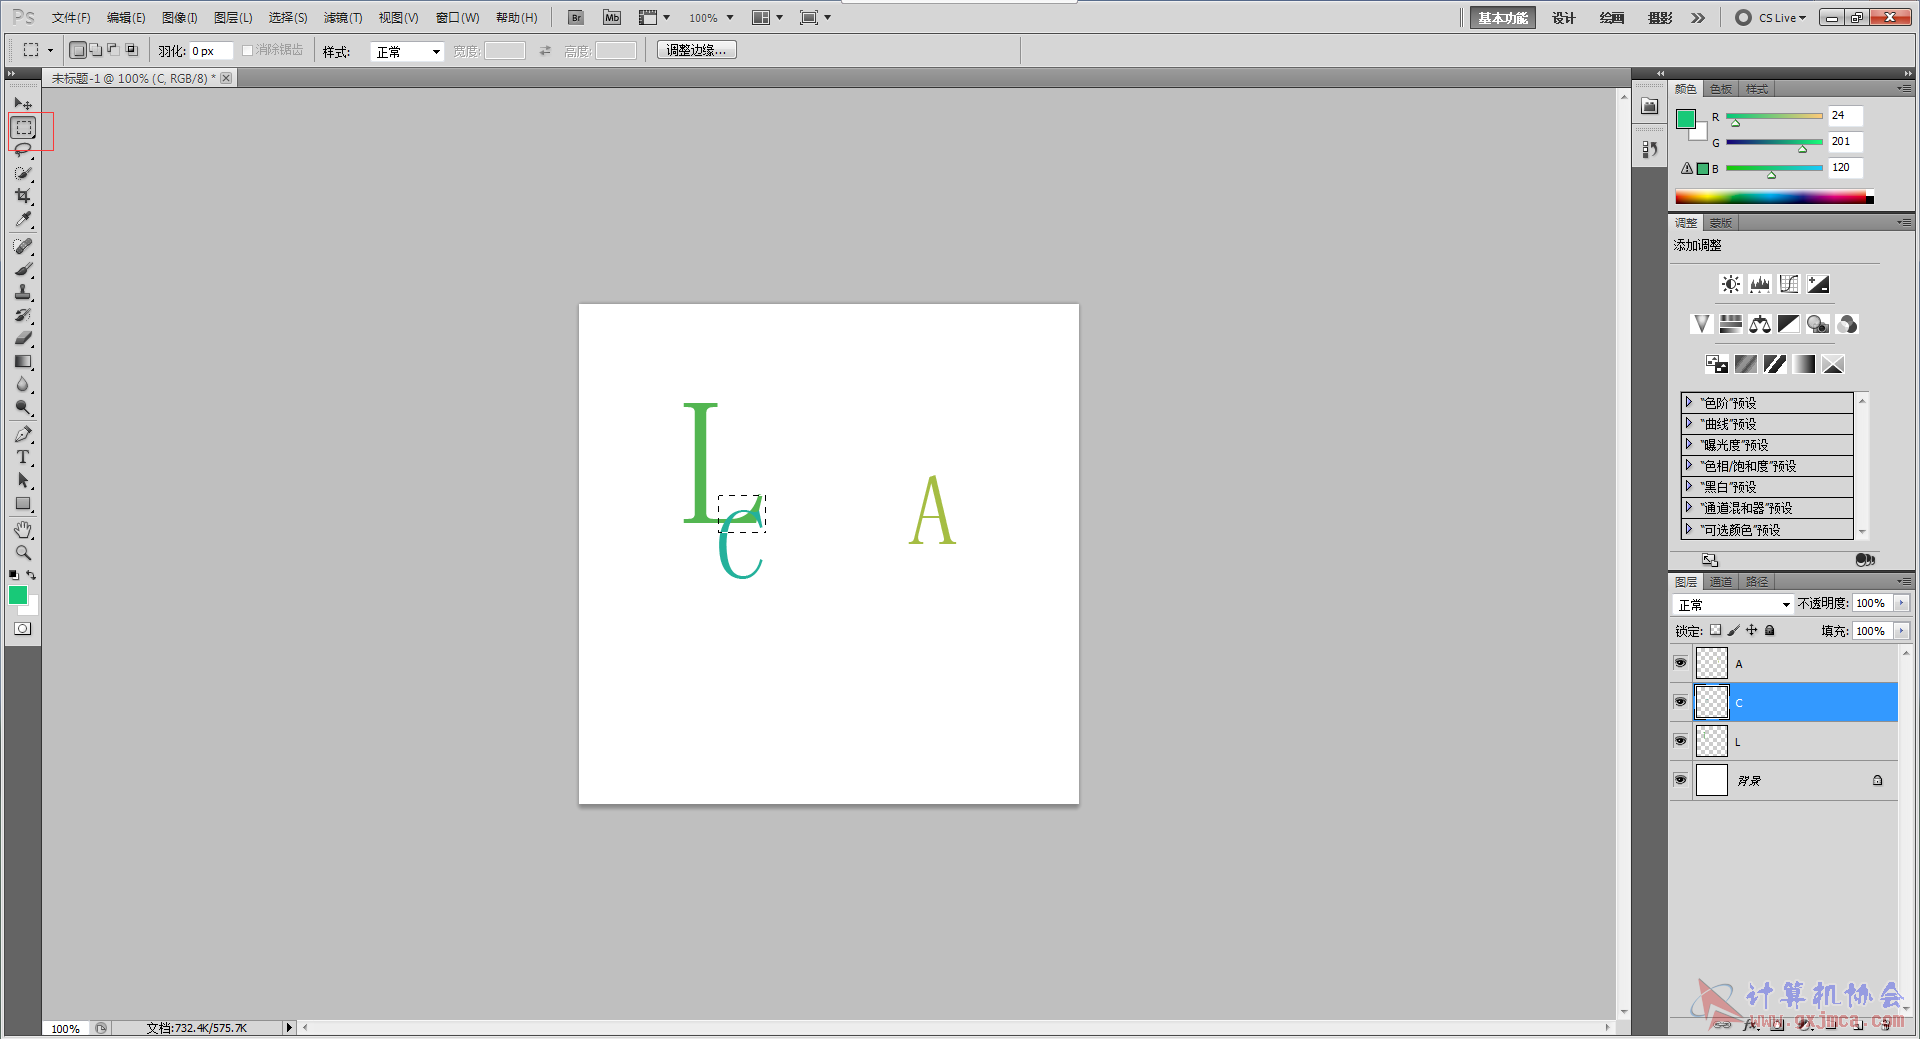
Task: Toggle Quick Mask mode
Action: coord(23,629)
